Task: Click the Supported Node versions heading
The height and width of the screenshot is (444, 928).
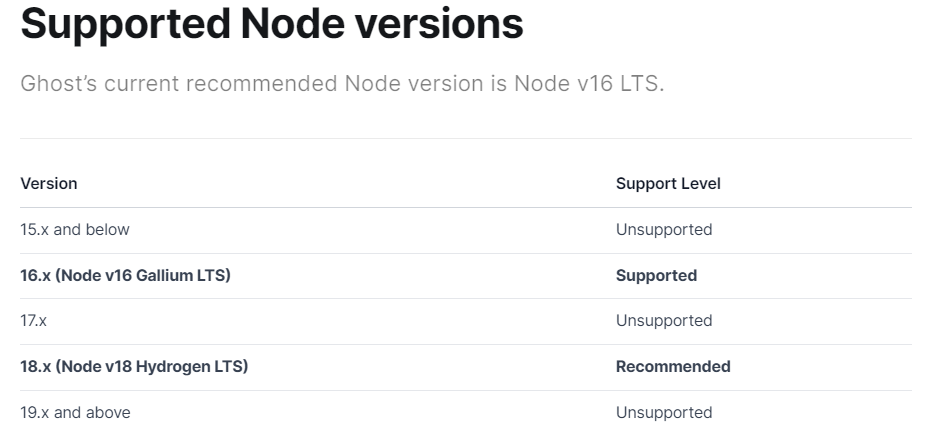Action: coord(272,24)
